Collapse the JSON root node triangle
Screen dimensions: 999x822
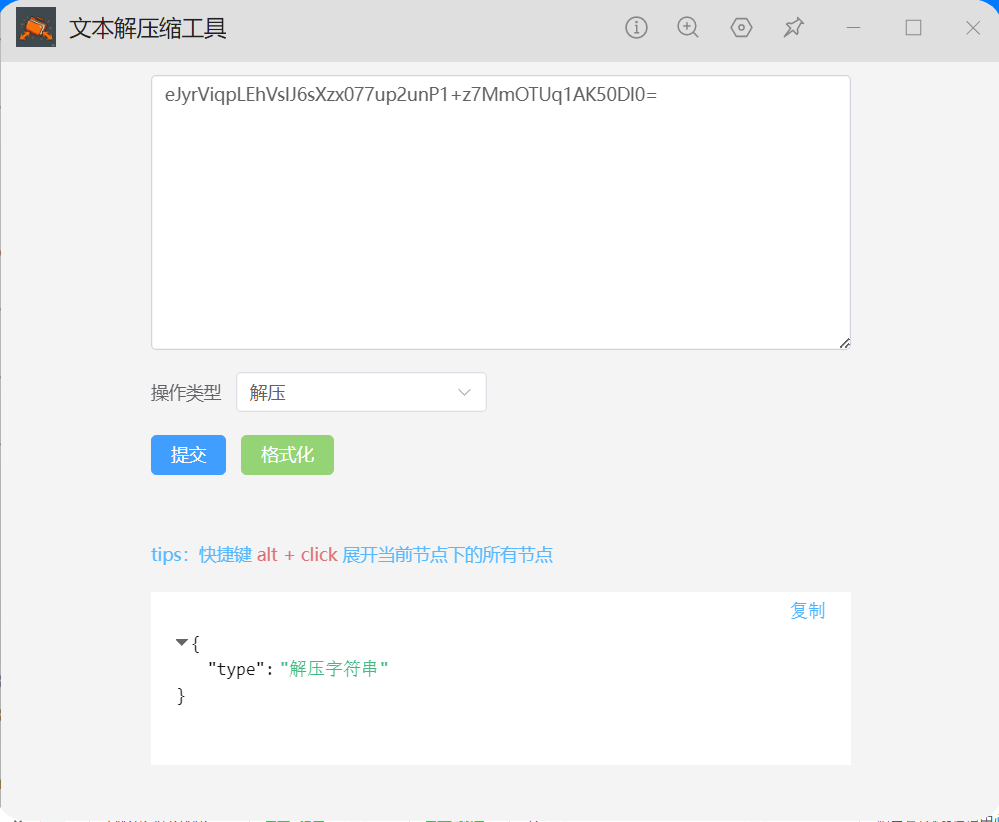point(181,642)
